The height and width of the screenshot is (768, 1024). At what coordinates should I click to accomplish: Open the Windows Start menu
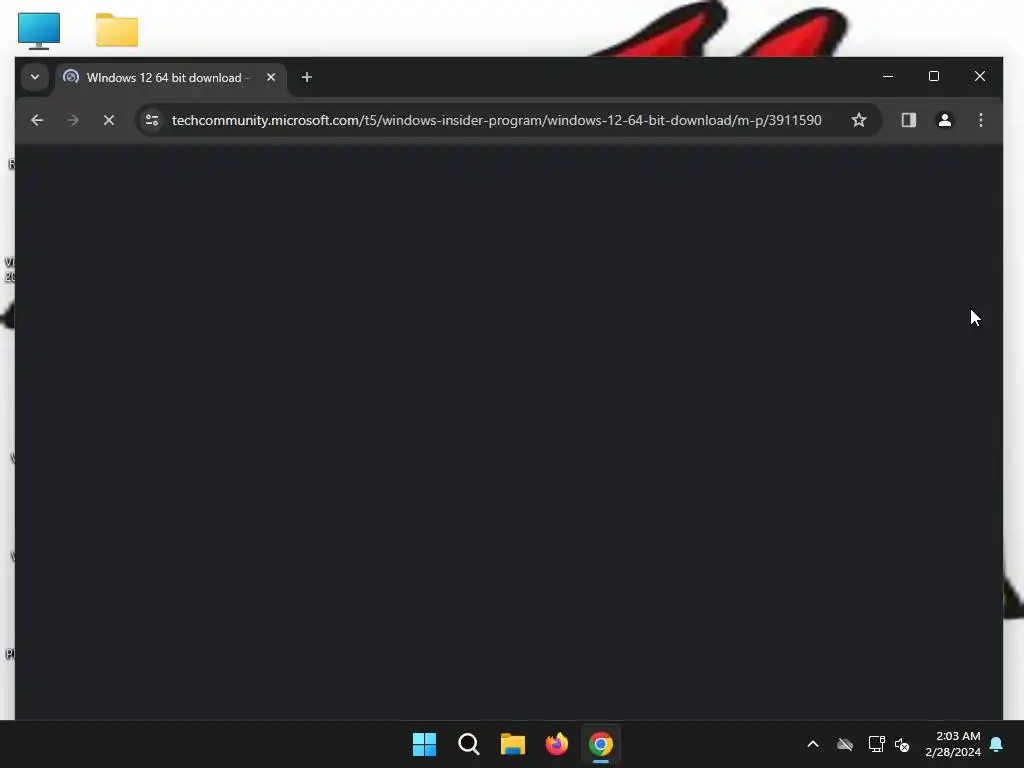point(424,744)
